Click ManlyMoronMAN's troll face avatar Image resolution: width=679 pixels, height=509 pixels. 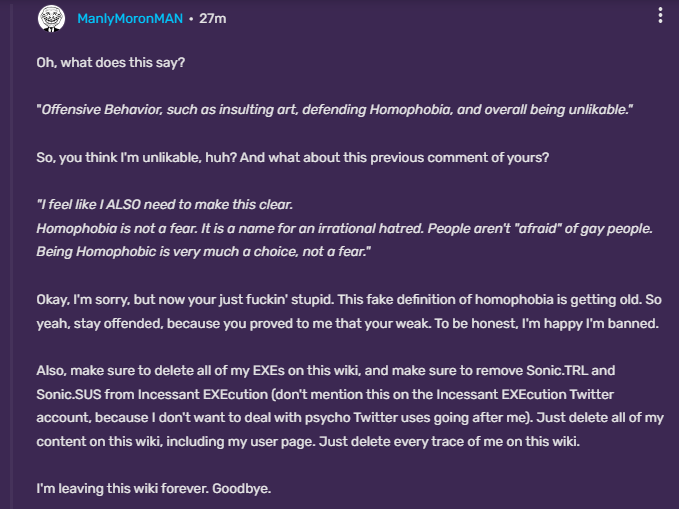point(50,17)
